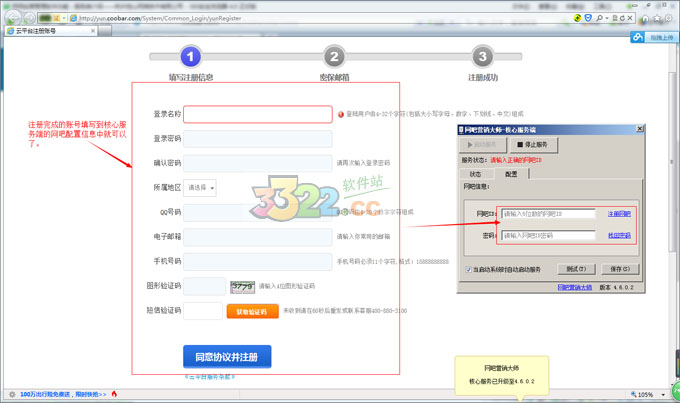Close the 网吧营销大师-核心服务端 dialog
Viewport: 680px width, 403px height.
pyautogui.click(x=640, y=129)
